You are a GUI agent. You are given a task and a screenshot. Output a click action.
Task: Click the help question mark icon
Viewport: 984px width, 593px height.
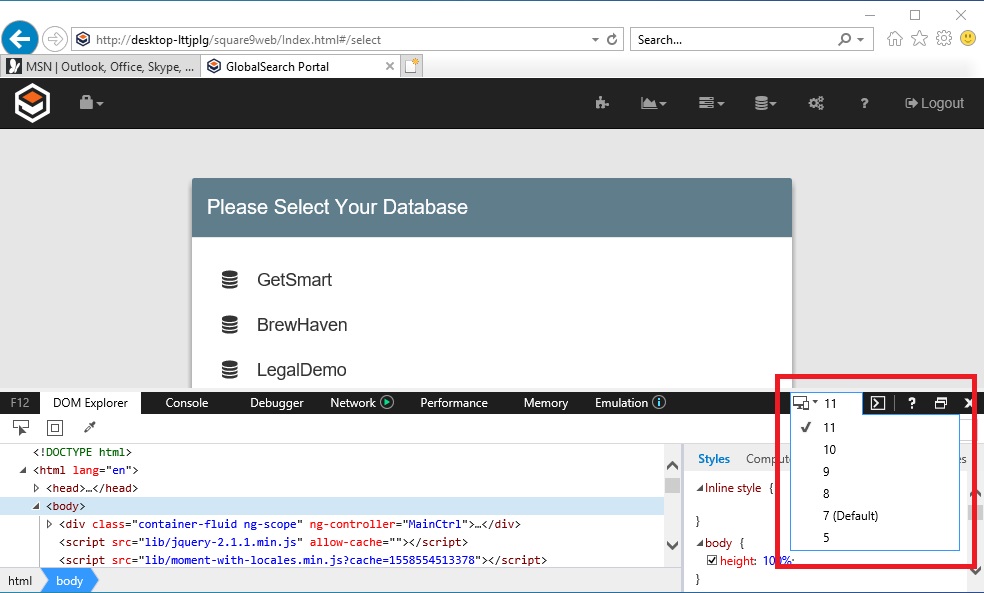pyautogui.click(x=864, y=103)
